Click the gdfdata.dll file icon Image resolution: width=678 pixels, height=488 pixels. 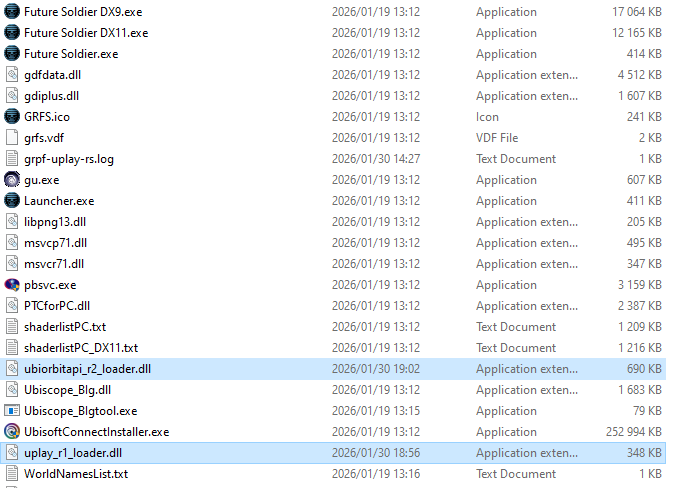12,75
